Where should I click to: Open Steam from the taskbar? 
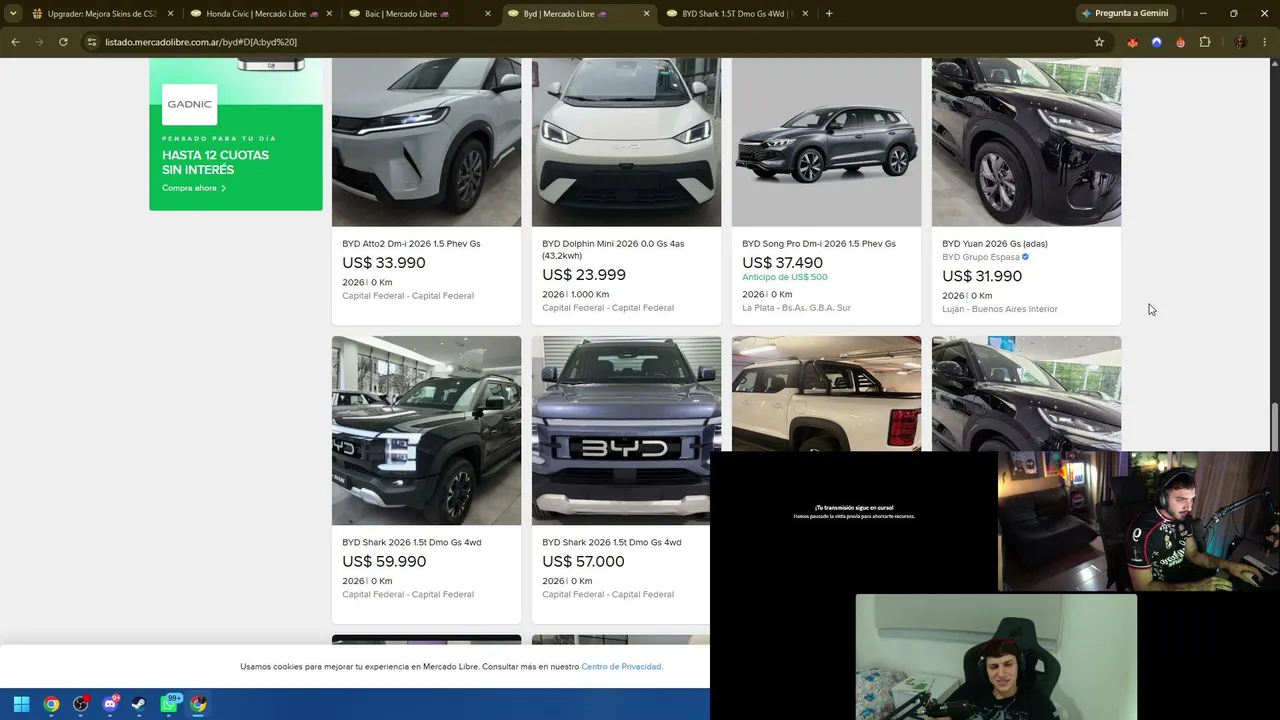pos(139,704)
